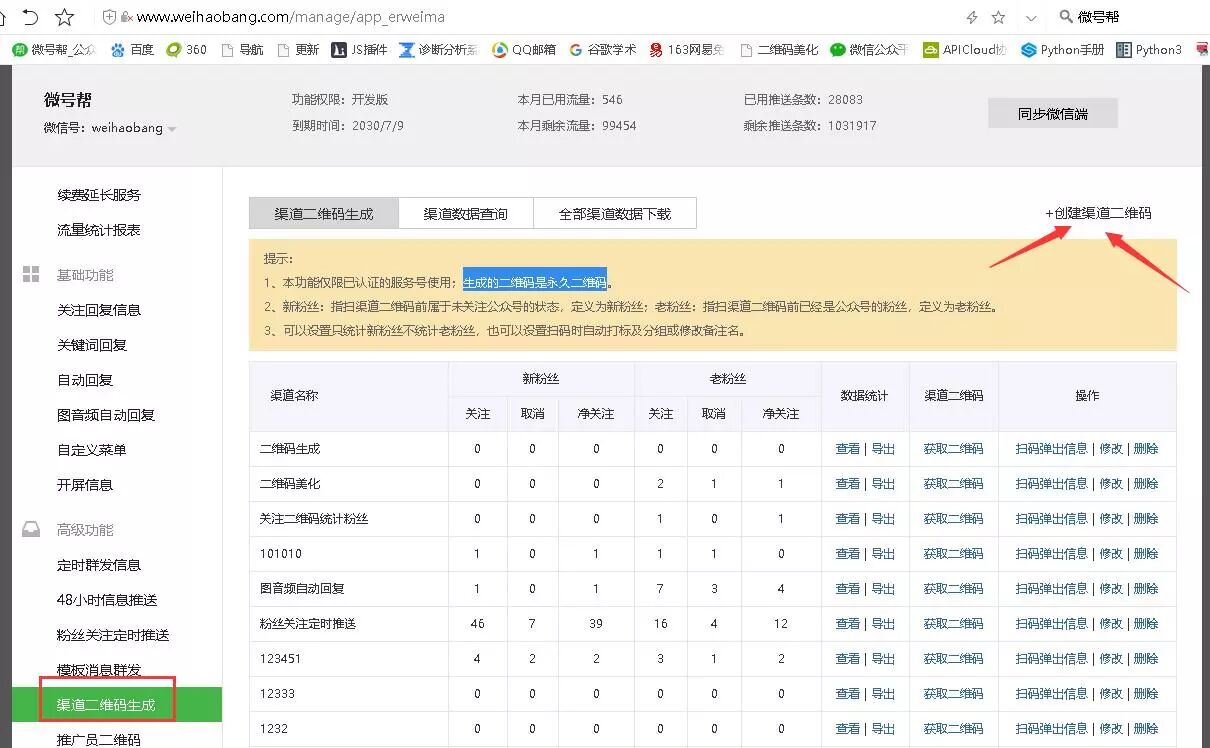This screenshot has width=1210, height=748.
Task: Open the QQ邮箱 bookmark
Action: [x=525, y=49]
